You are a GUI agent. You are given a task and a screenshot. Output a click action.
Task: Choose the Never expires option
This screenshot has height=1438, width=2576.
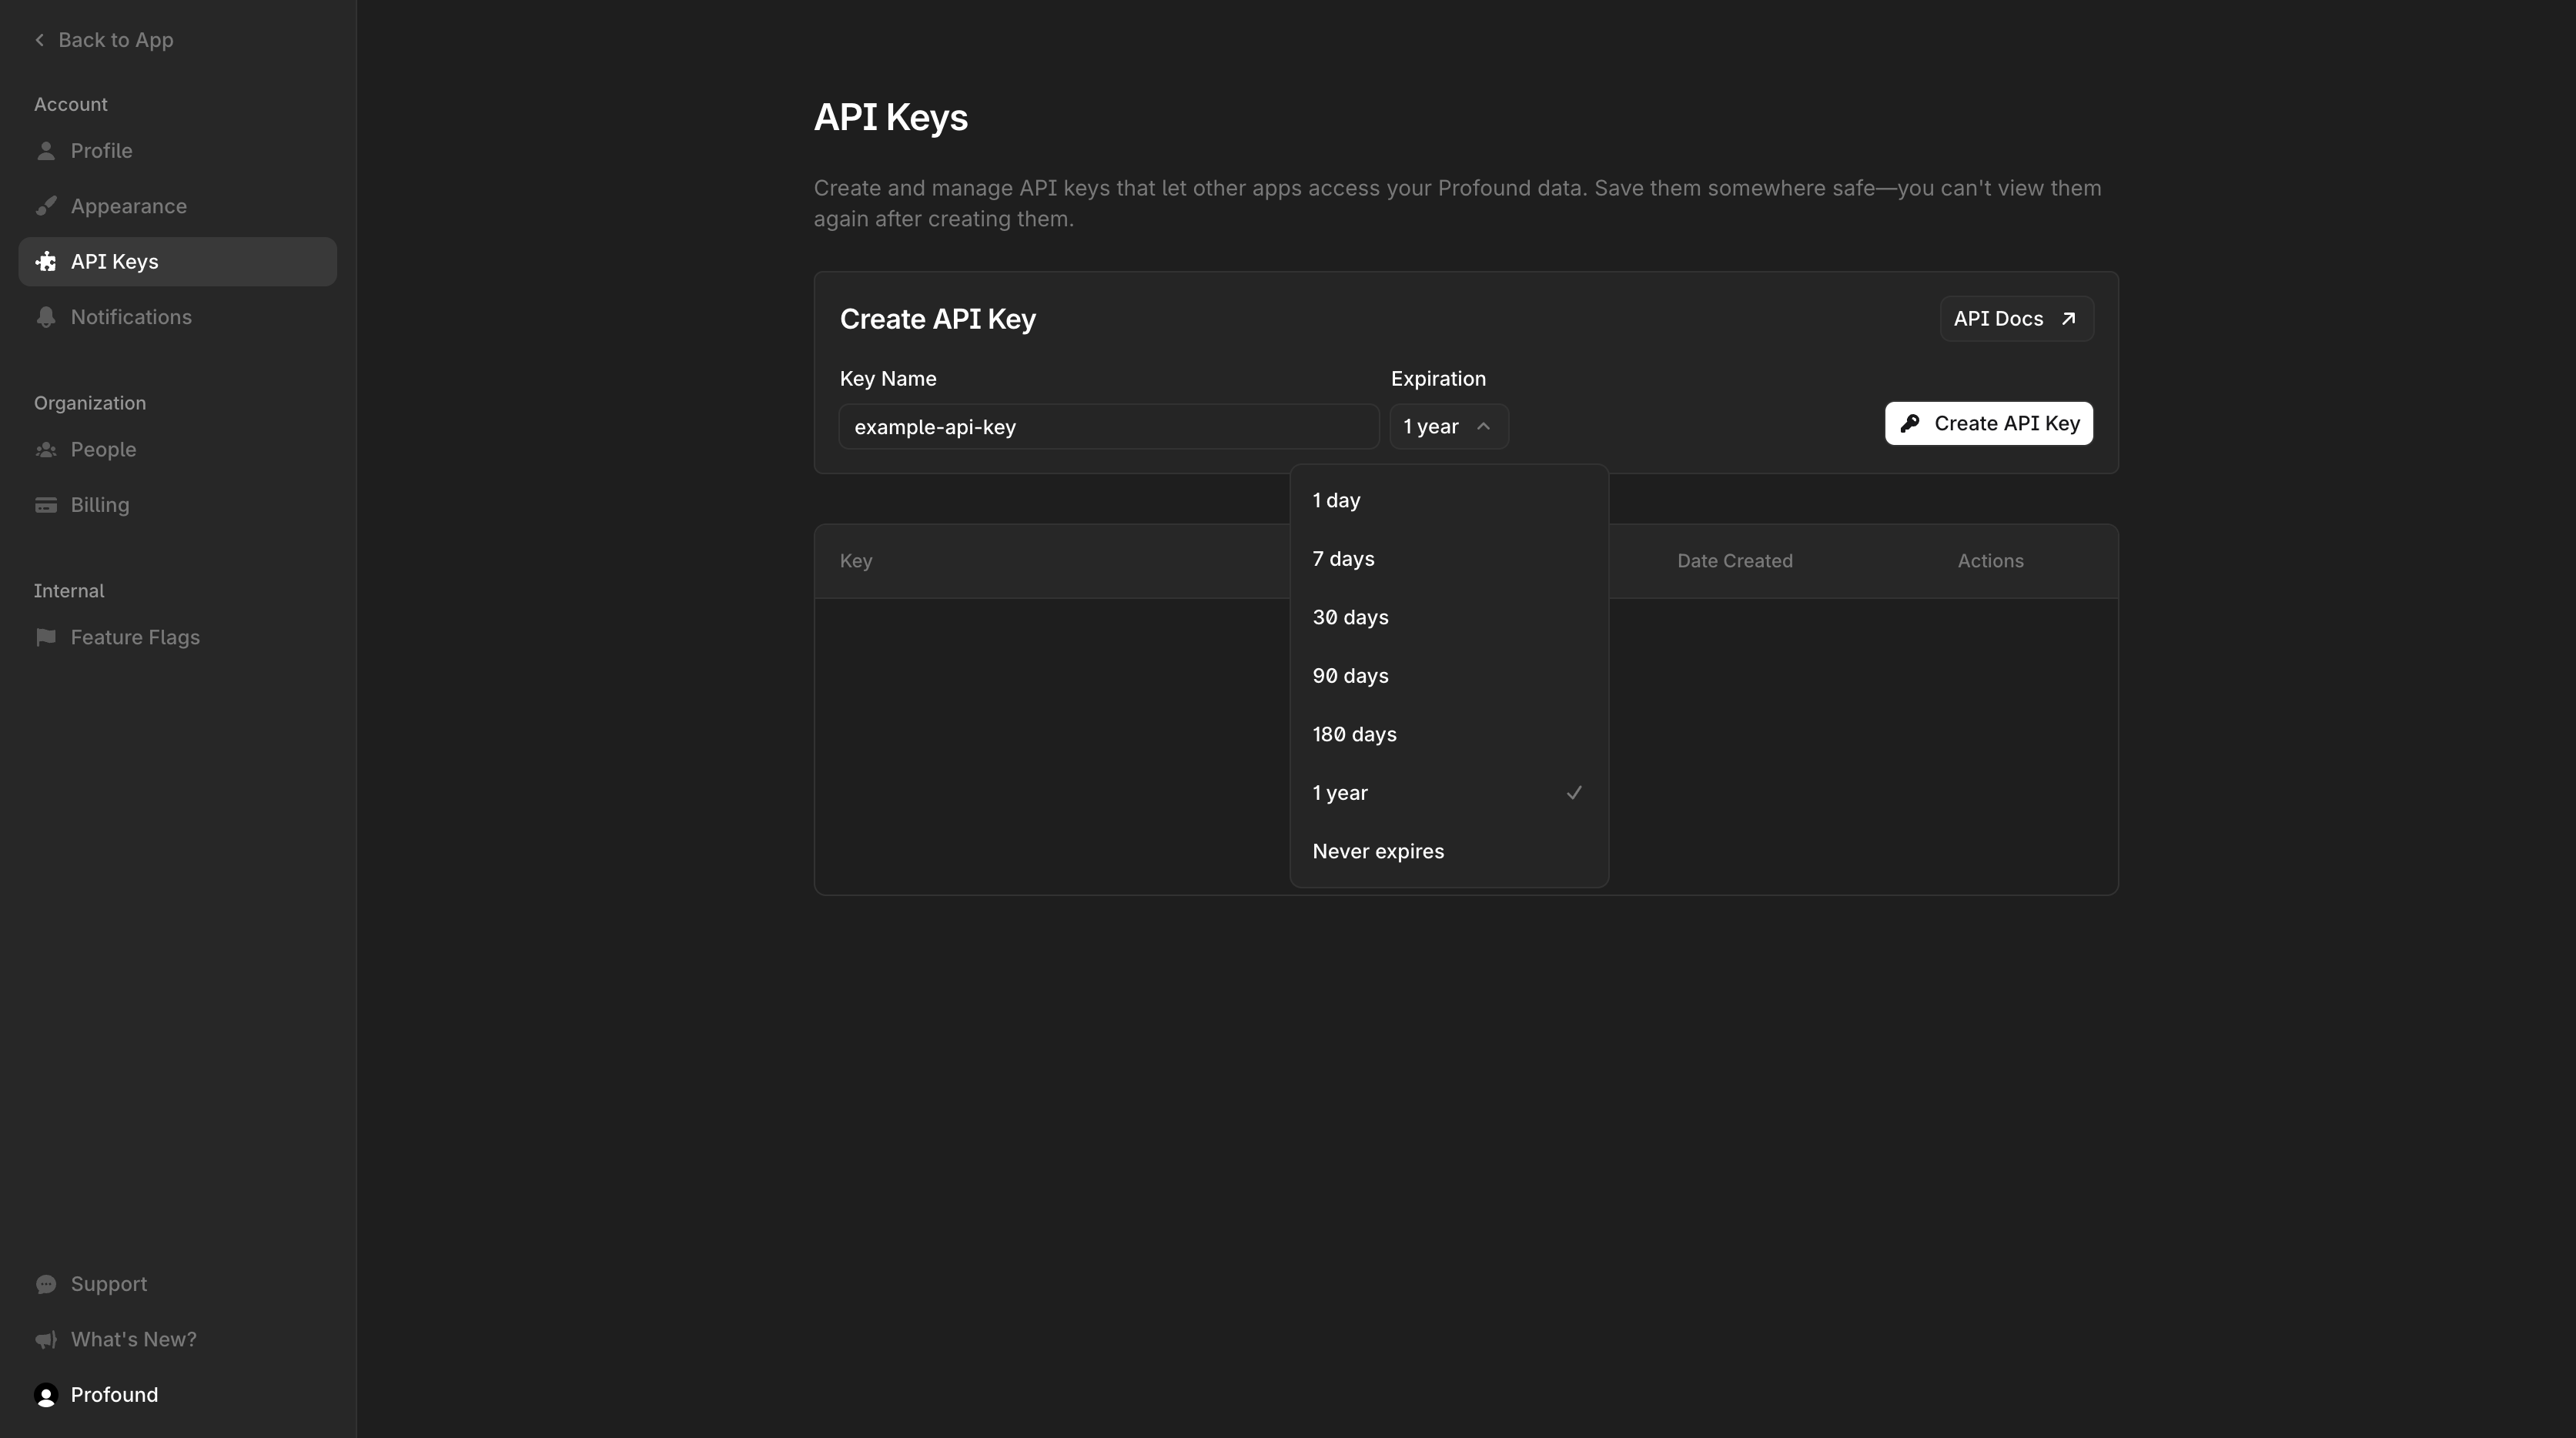click(1378, 851)
